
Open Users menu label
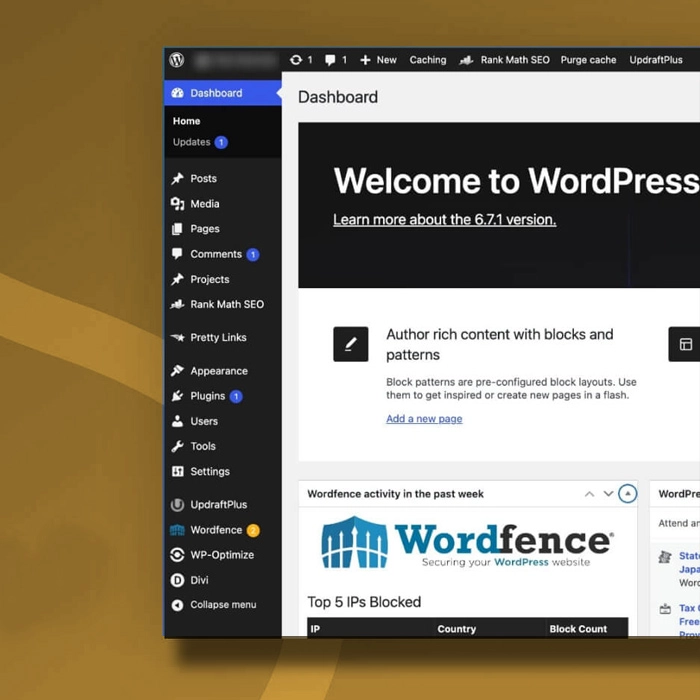point(204,421)
